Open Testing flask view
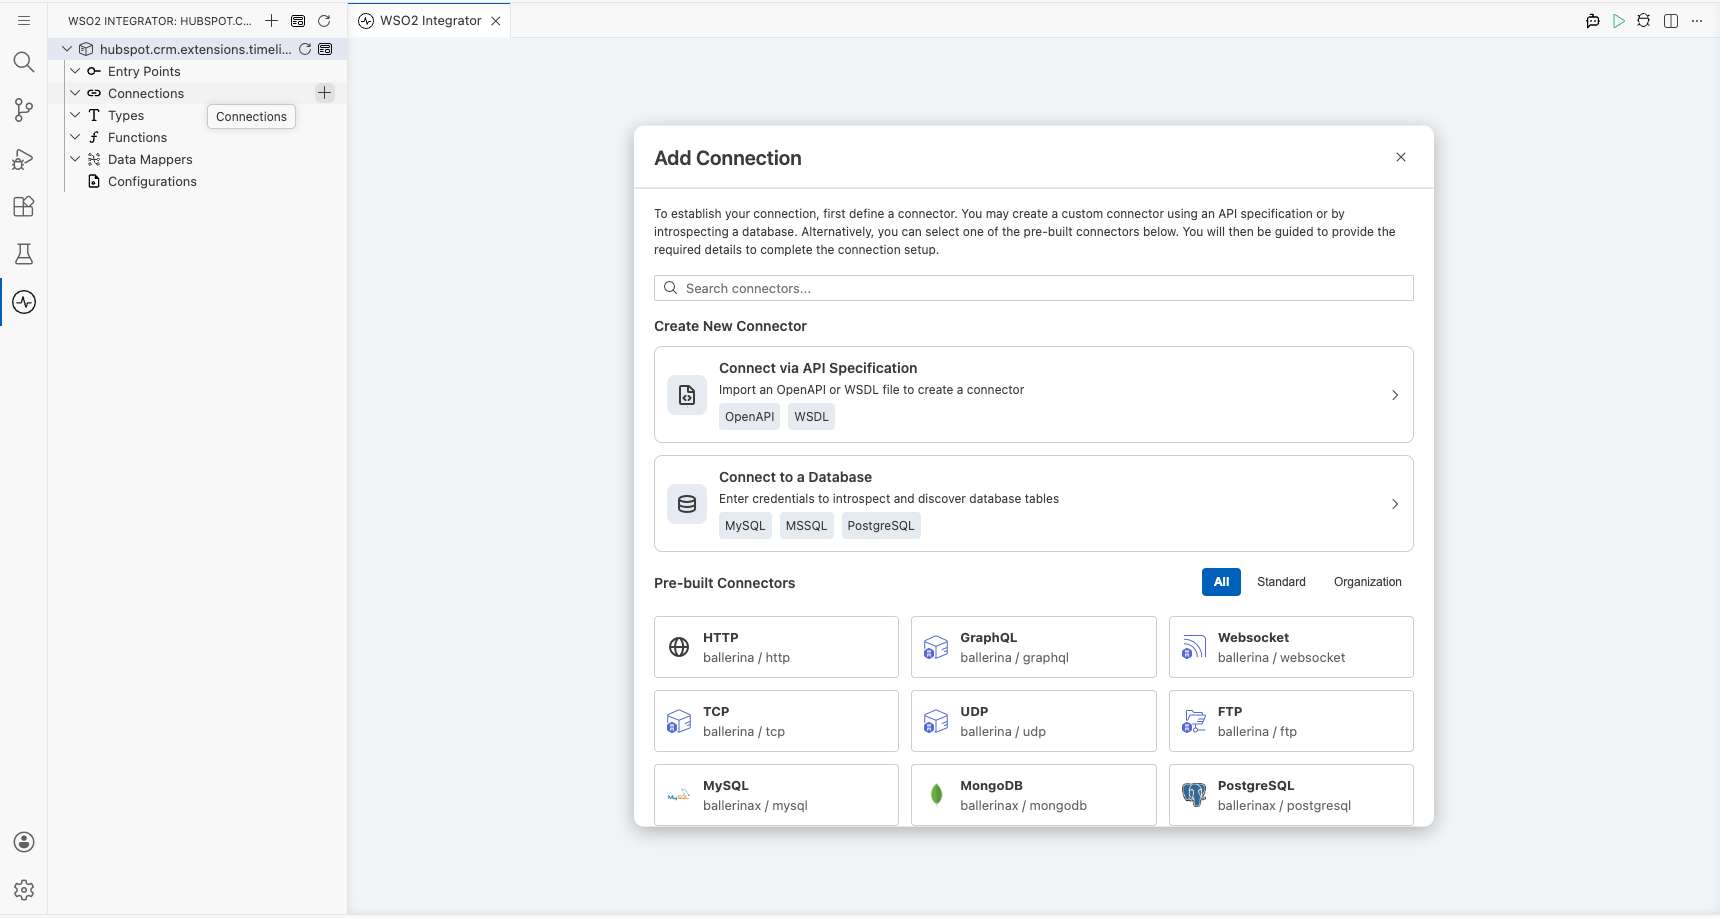The height and width of the screenshot is (918, 1720). [24, 254]
